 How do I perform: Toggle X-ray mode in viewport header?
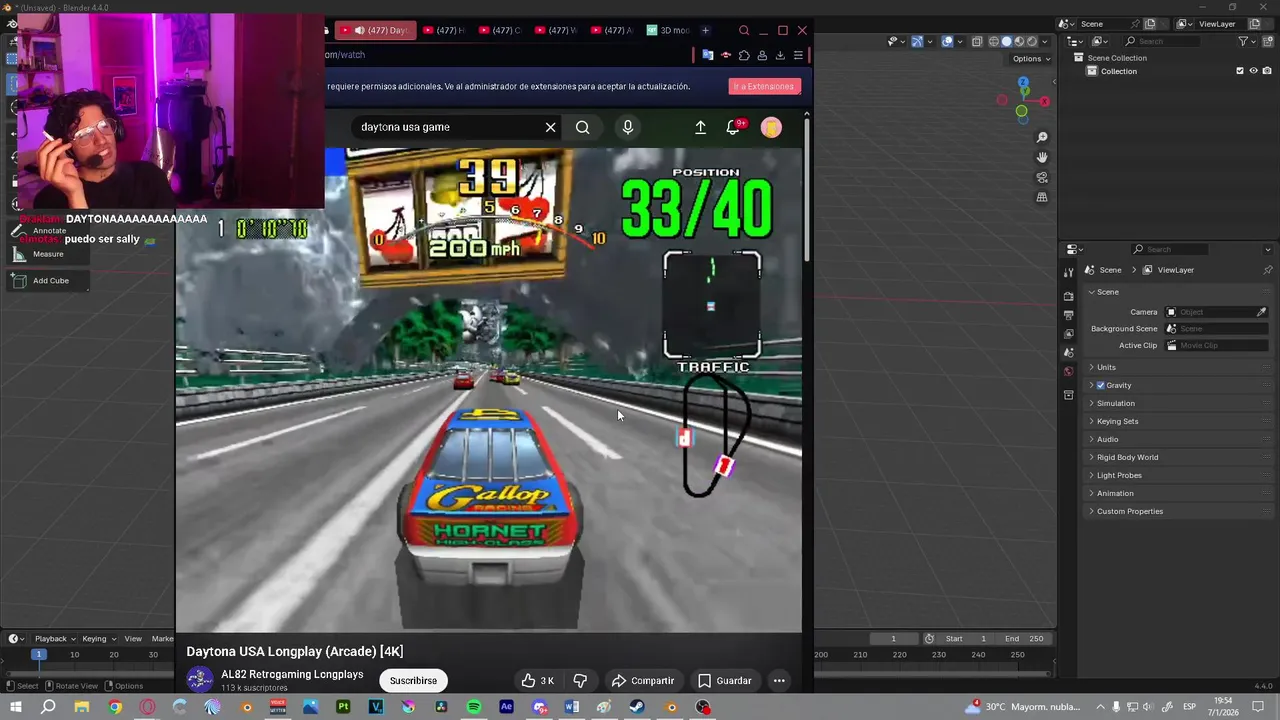click(976, 41)
